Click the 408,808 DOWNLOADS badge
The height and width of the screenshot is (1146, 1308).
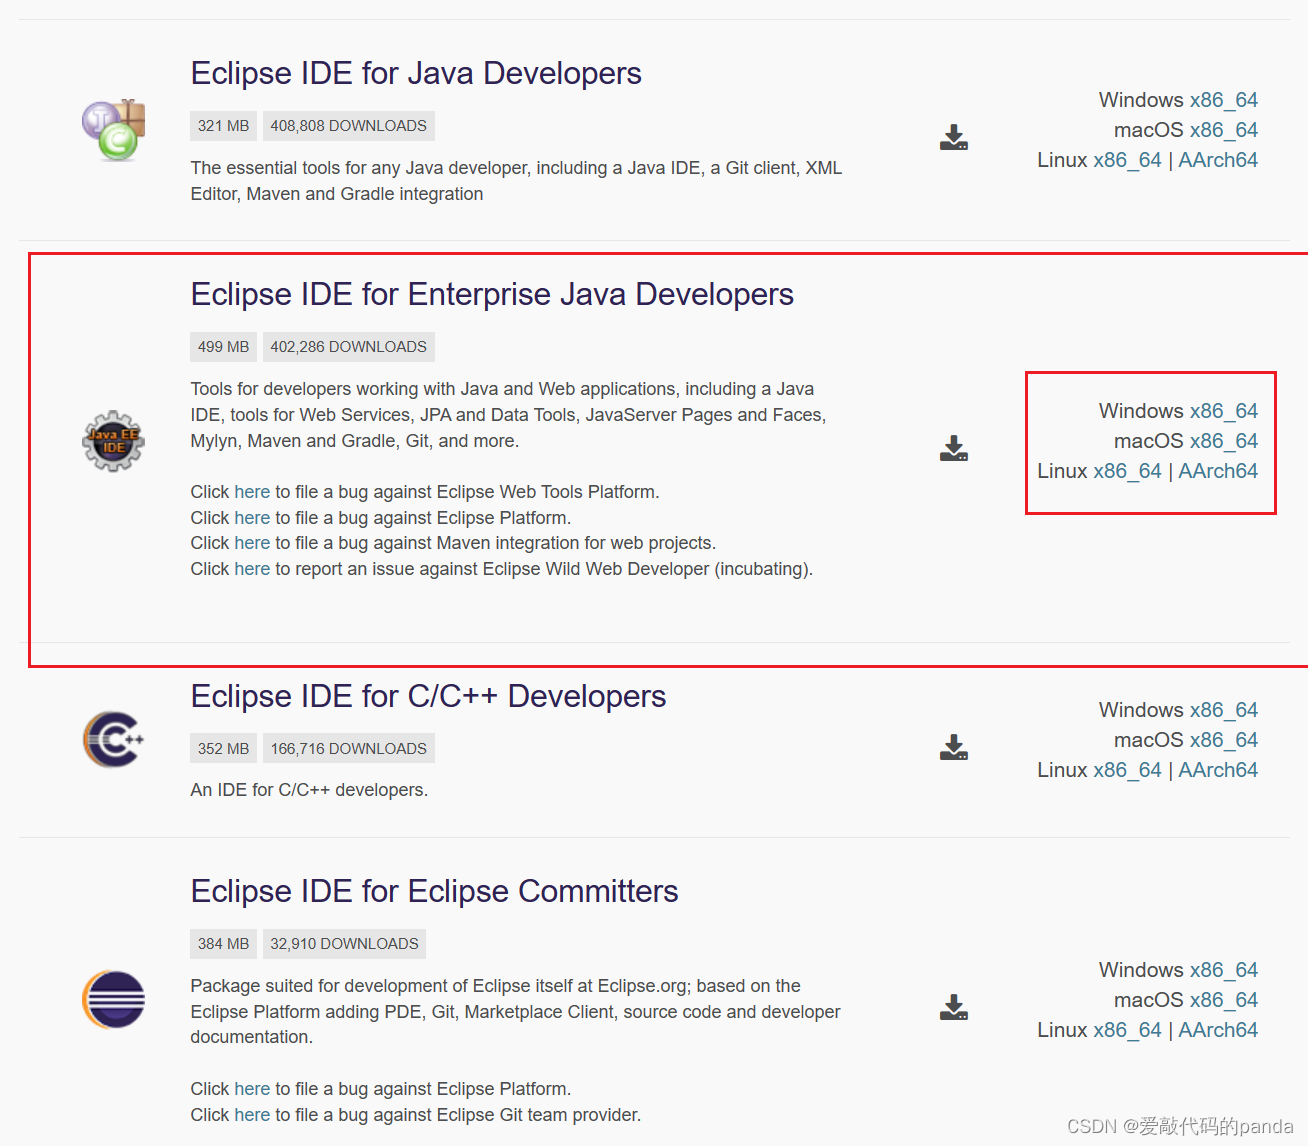click(x=349, y=126)
